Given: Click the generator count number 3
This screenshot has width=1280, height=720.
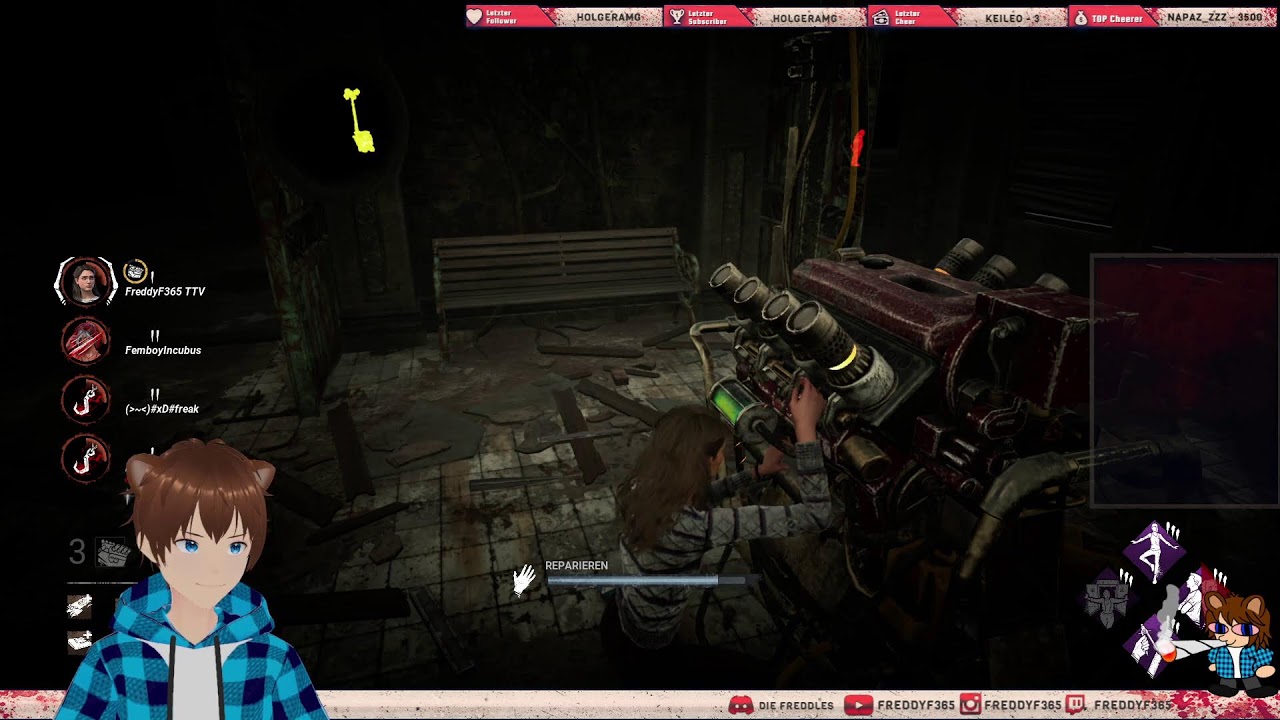Looking at the screenshot, I should (x=77, y=552).
